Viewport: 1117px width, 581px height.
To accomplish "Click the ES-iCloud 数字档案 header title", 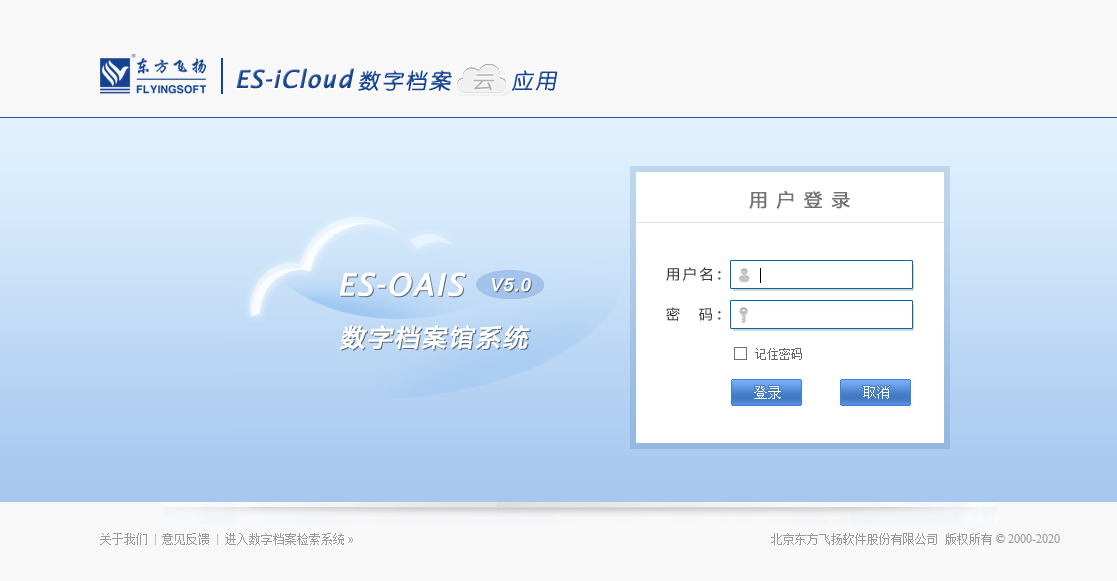I will 344,80.
